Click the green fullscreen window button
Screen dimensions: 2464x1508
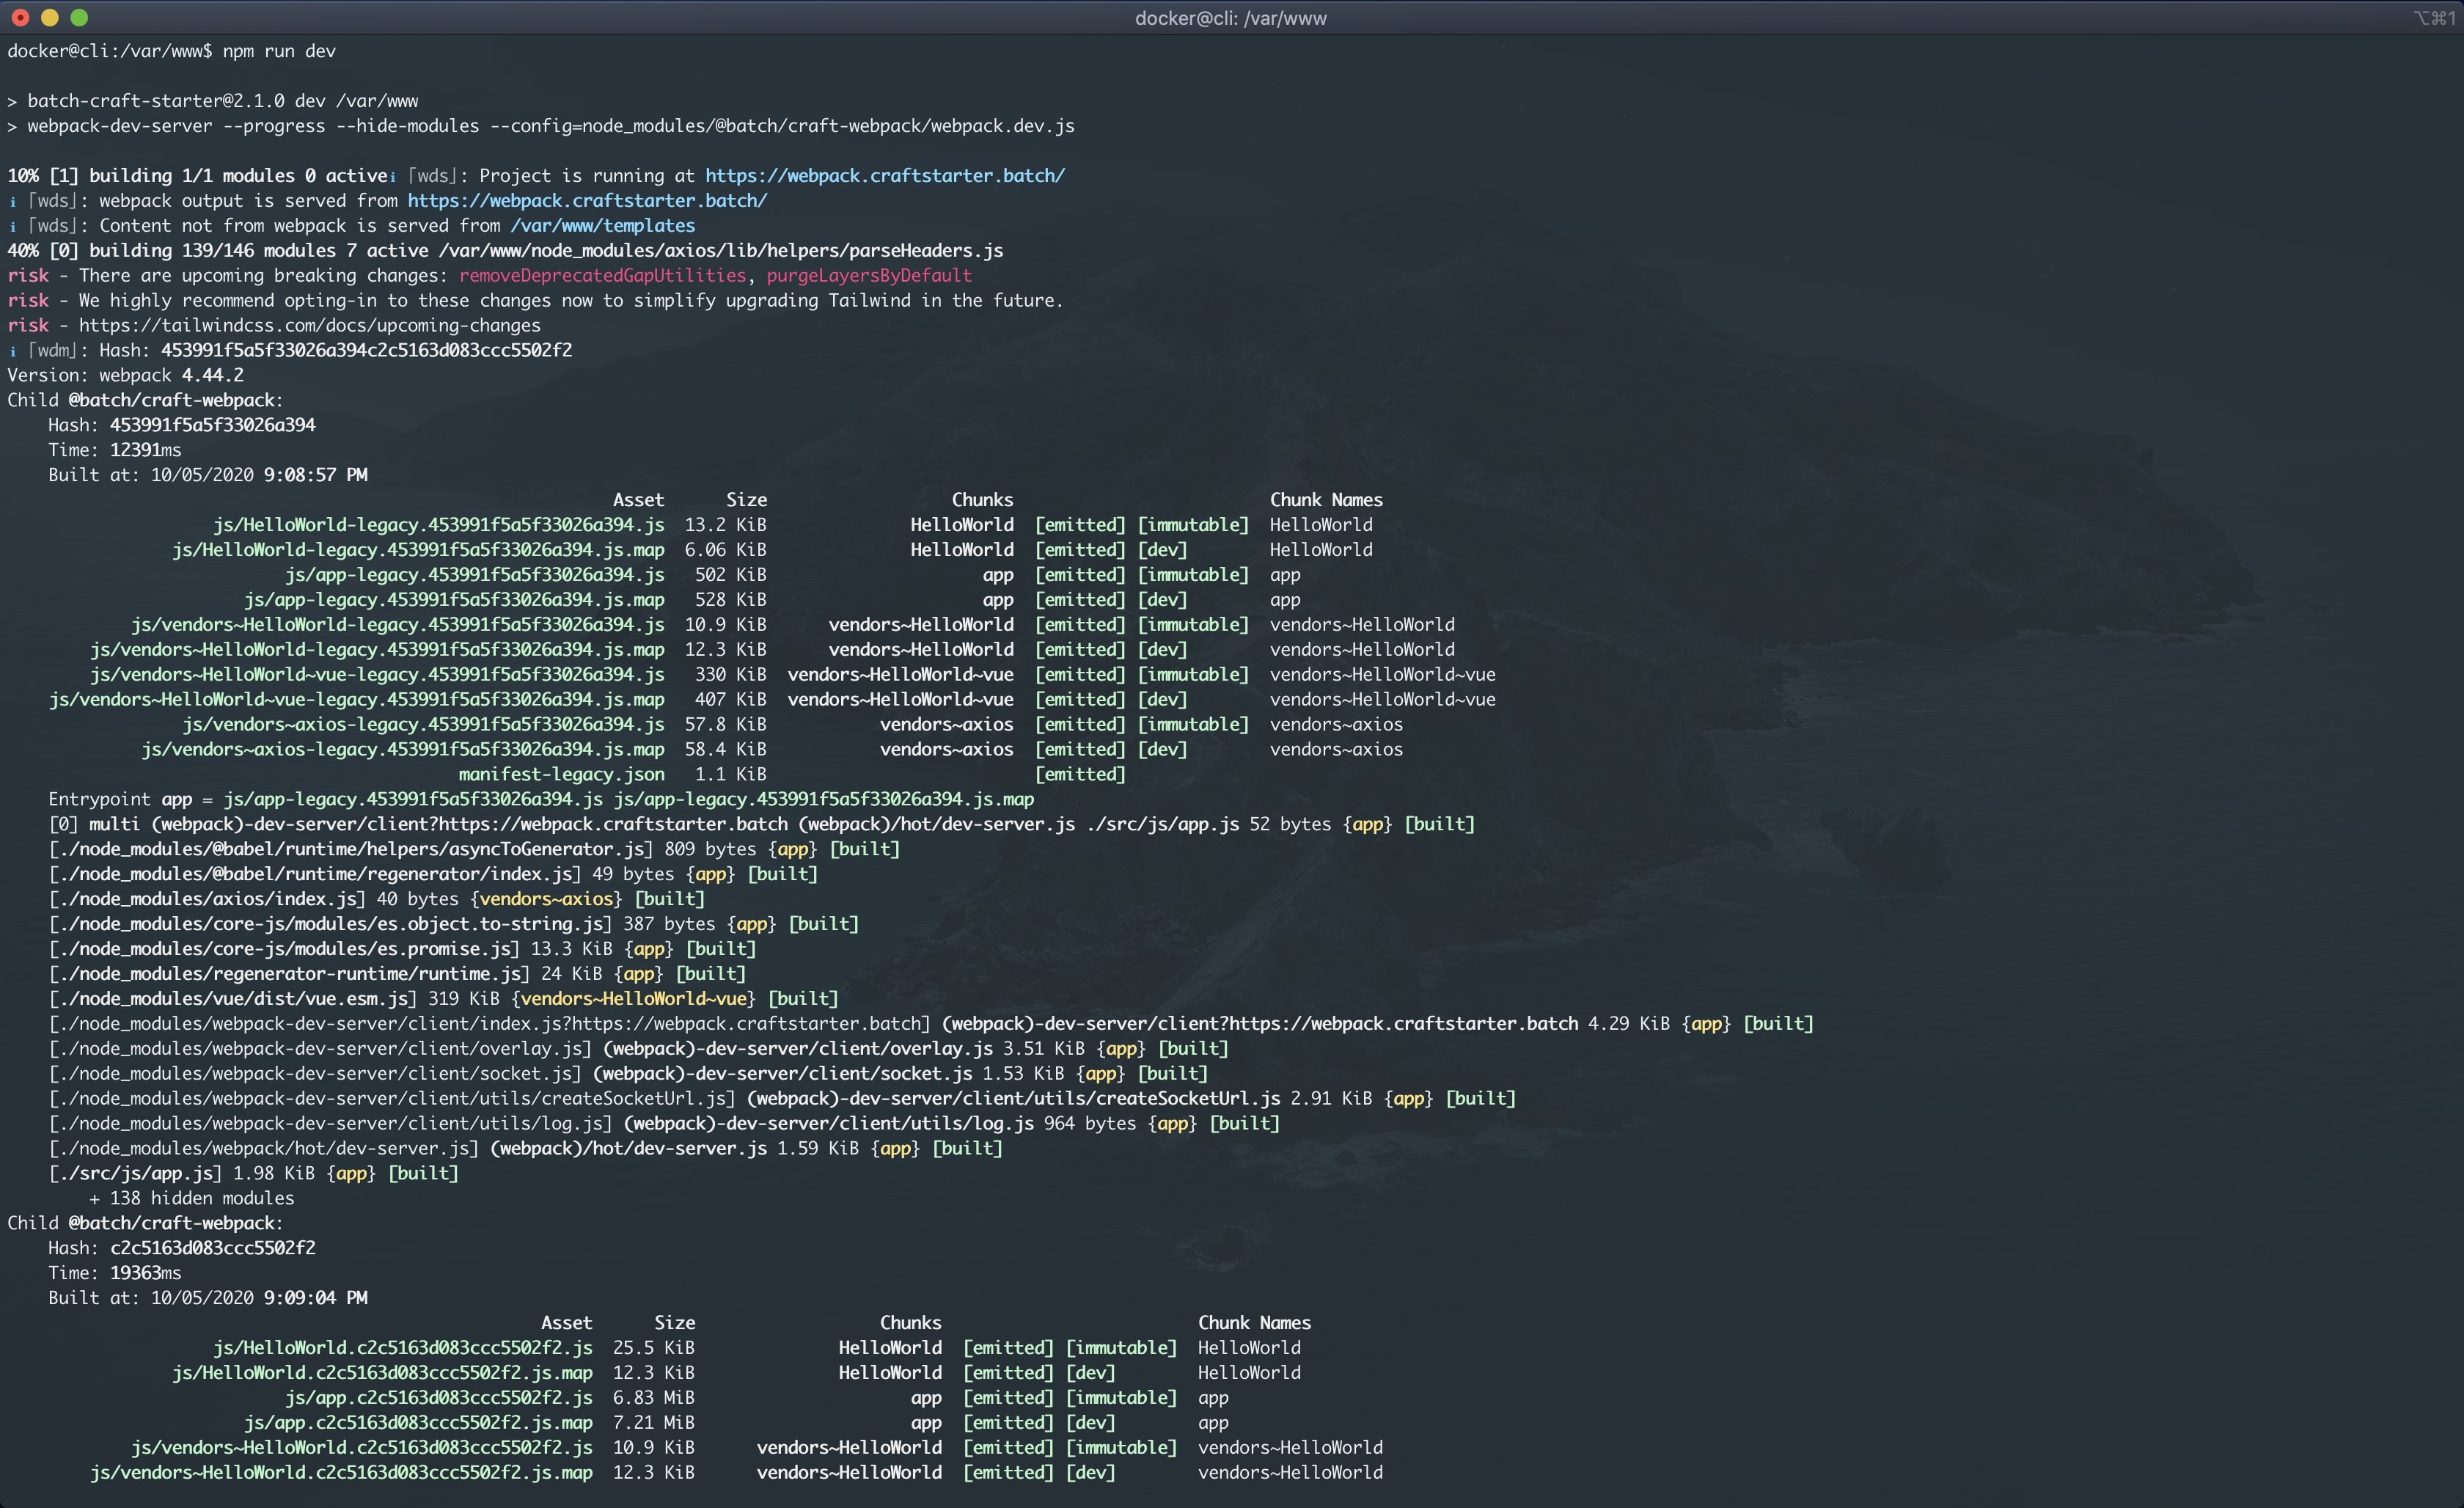click(80, 17)
